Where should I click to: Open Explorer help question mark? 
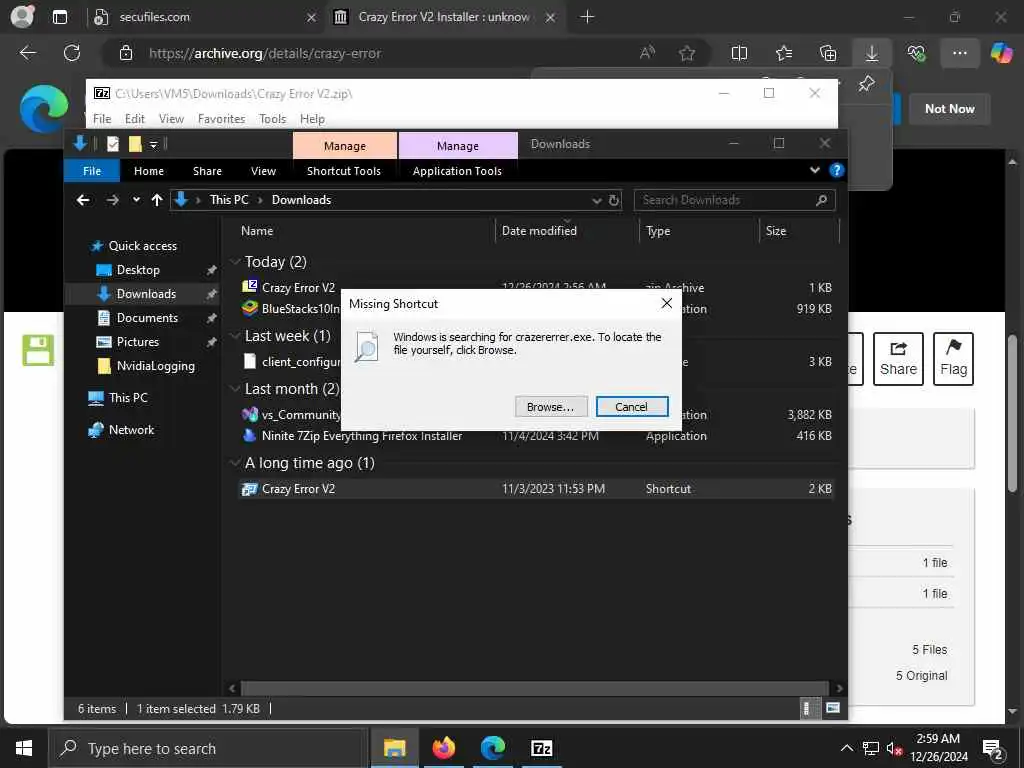point(836,170)
